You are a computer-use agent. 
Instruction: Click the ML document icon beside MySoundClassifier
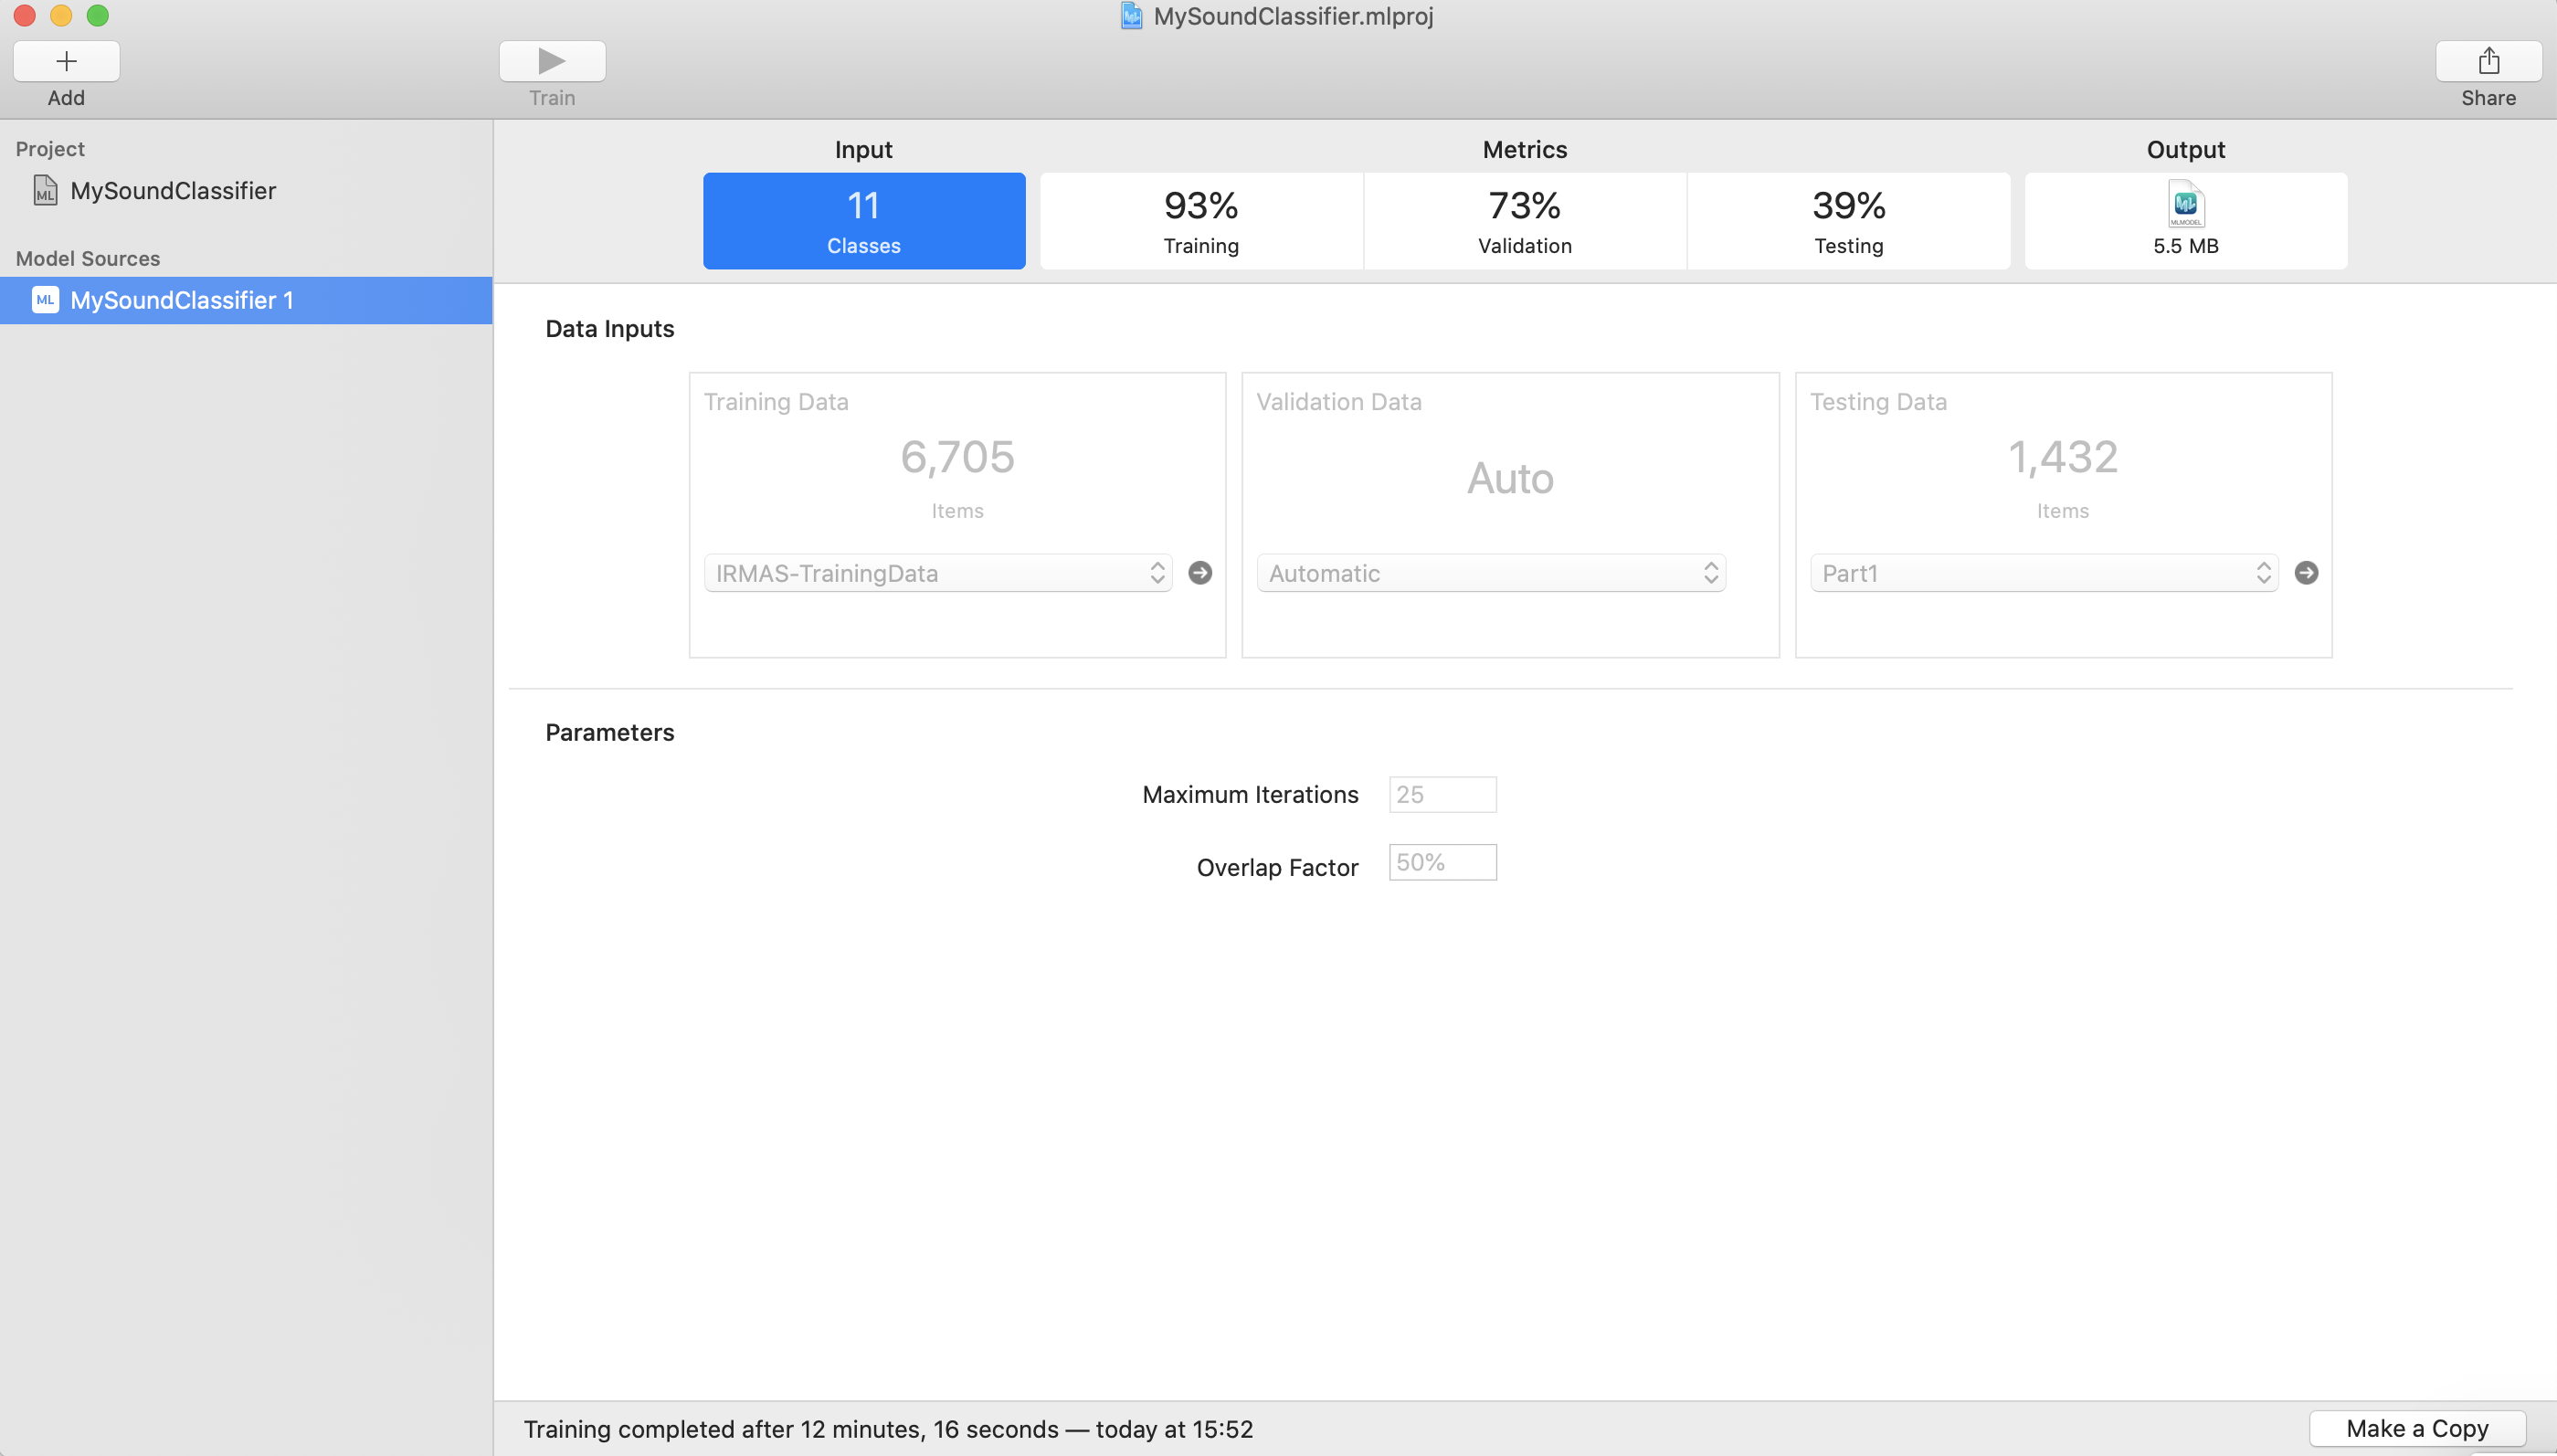coord(43,191)
